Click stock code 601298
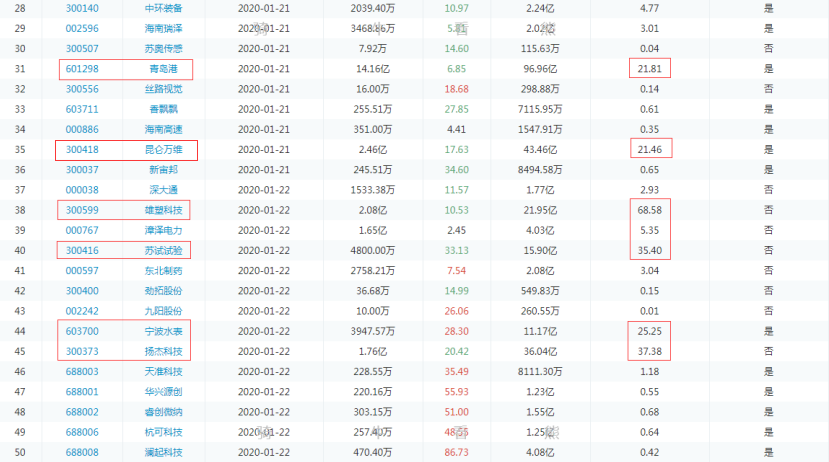 (82, 69)
